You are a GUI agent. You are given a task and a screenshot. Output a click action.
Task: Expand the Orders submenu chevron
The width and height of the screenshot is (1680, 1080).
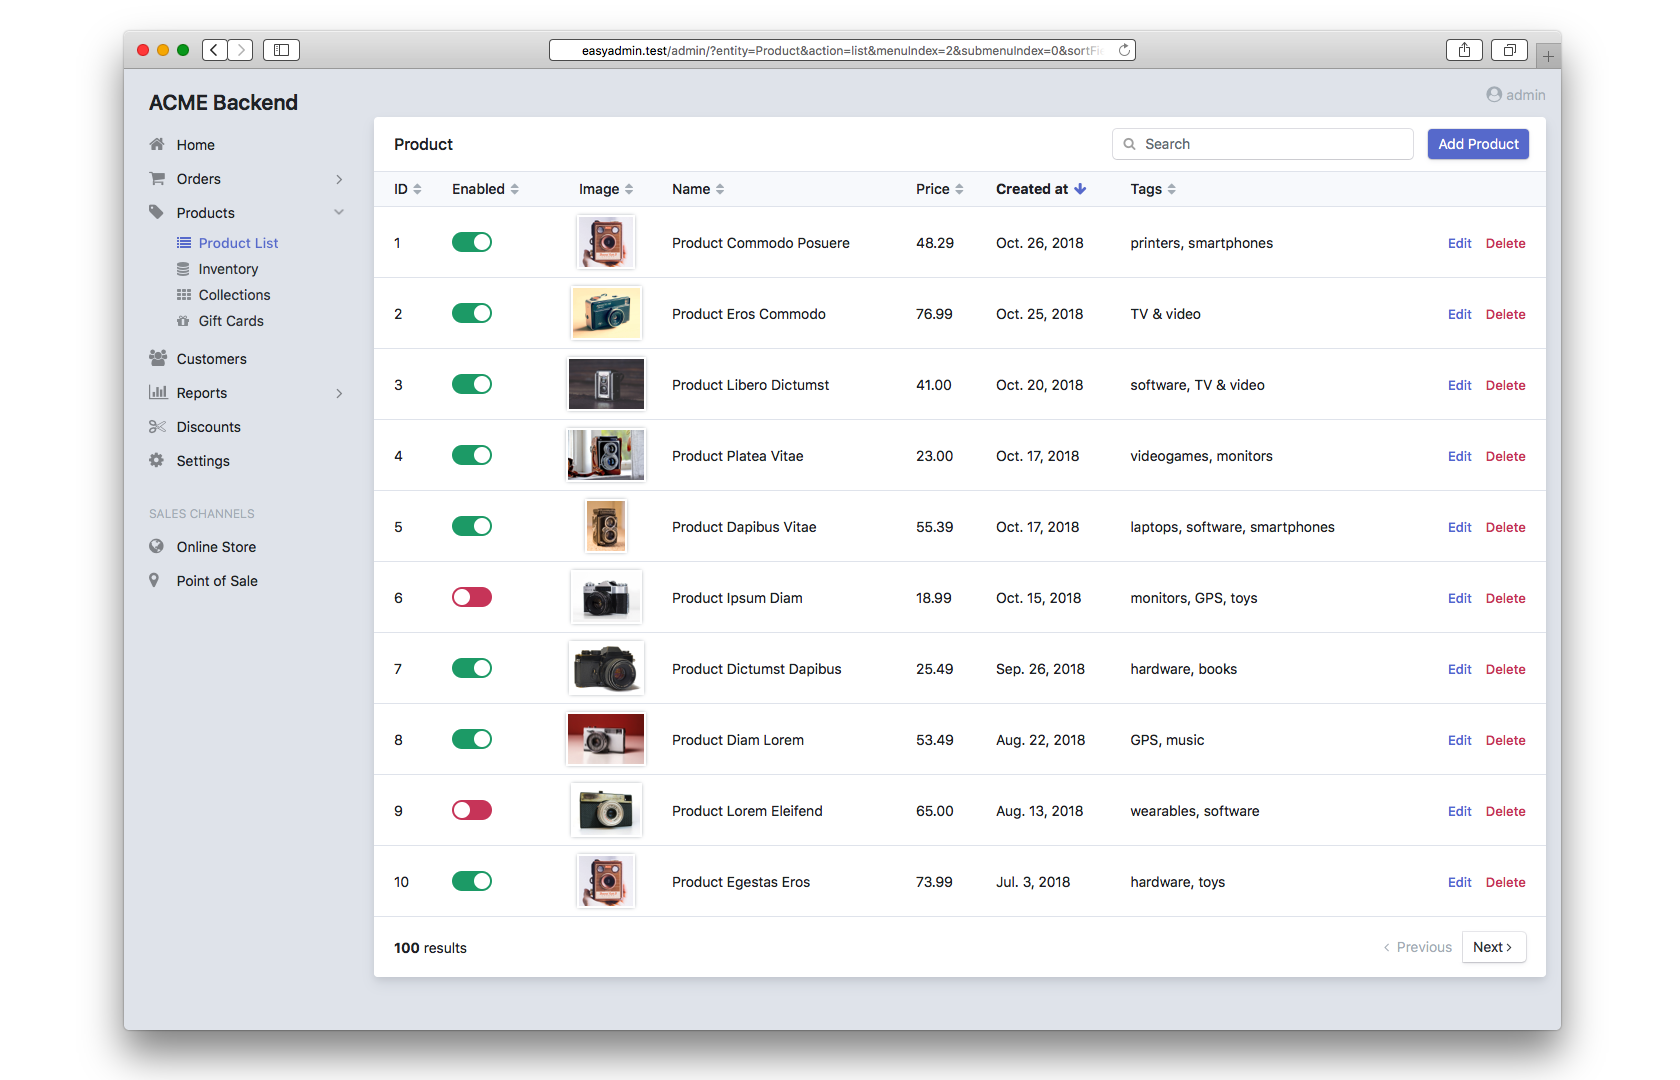click(x=339, y=179)
